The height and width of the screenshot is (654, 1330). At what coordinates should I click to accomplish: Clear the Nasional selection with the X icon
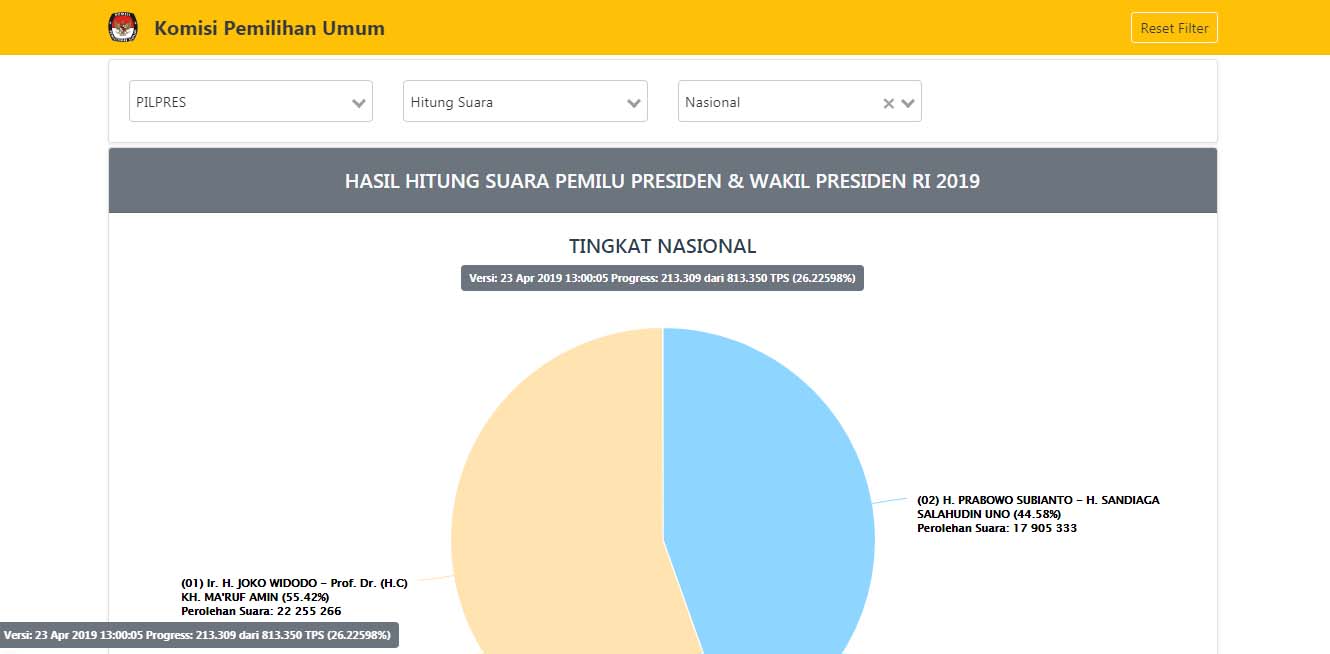(x=888, y=103)
